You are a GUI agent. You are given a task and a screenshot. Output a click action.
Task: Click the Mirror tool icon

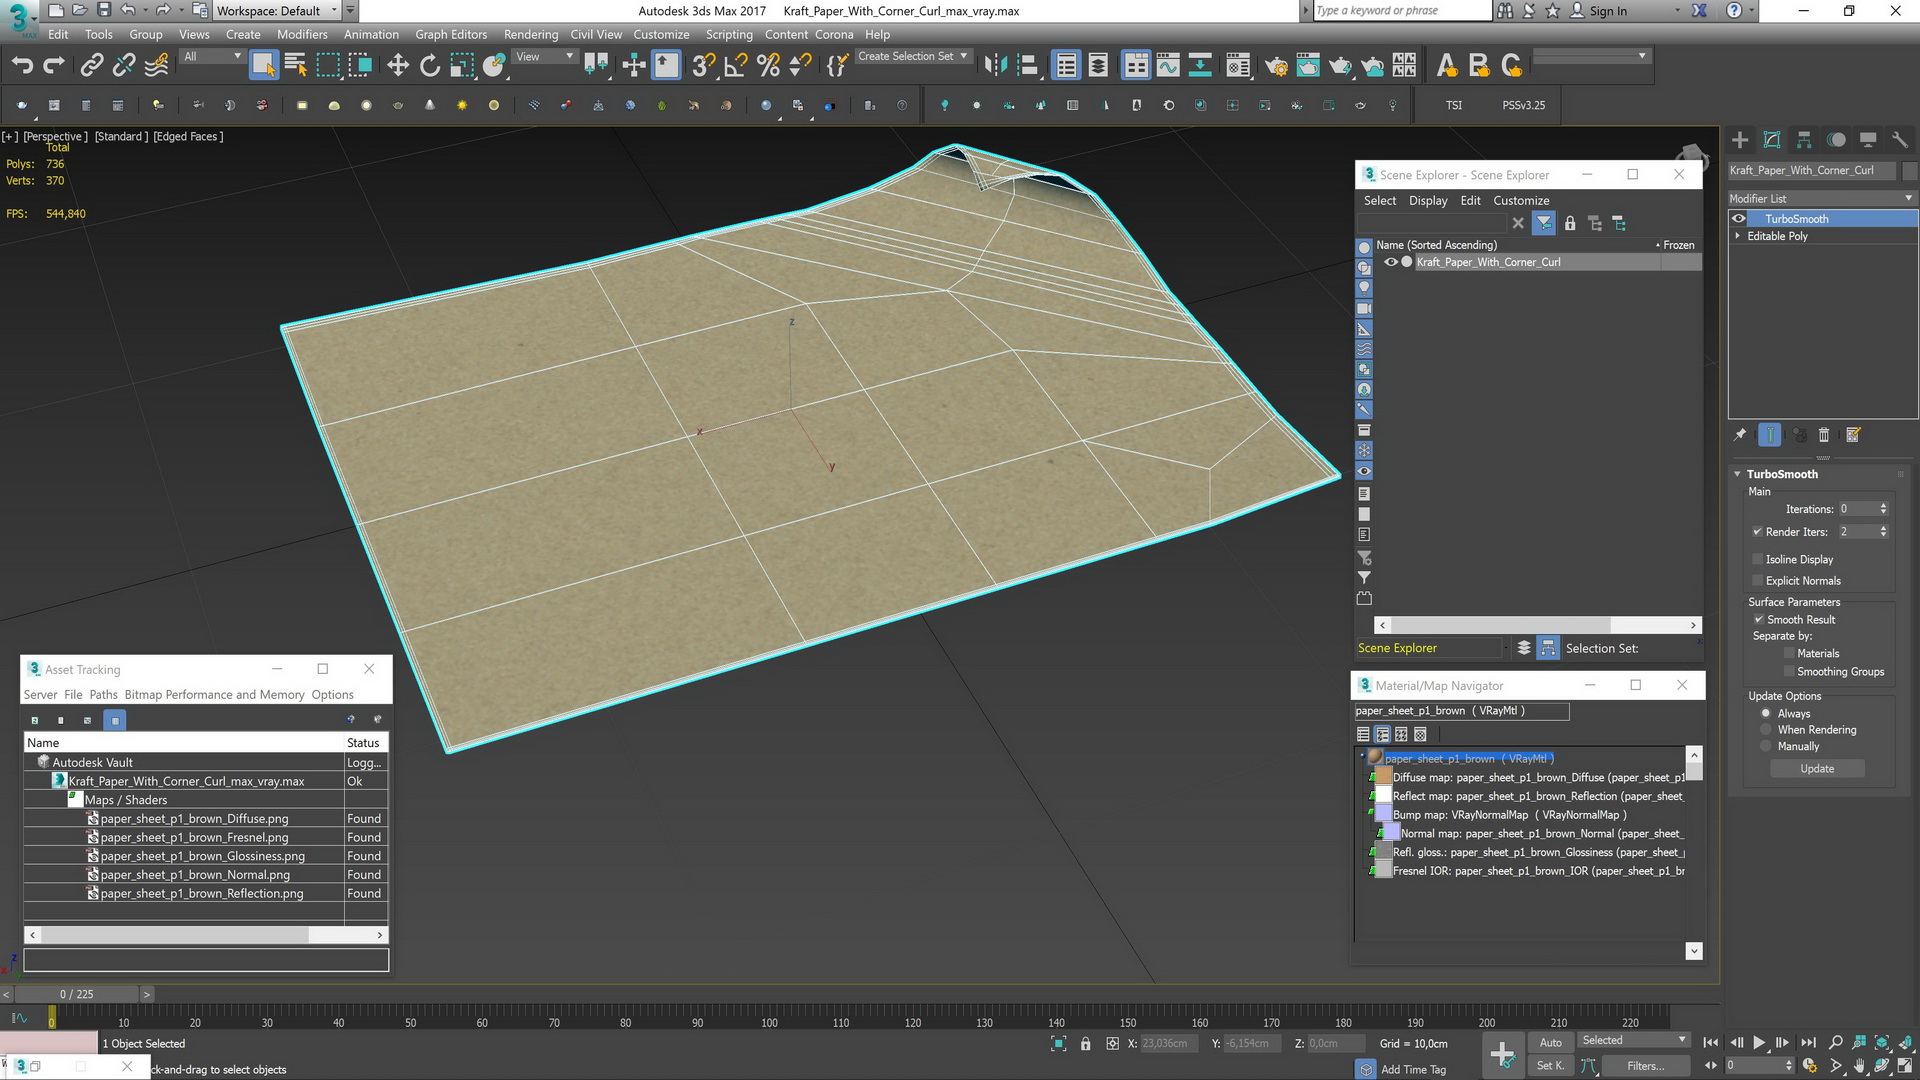coord(994,66)
